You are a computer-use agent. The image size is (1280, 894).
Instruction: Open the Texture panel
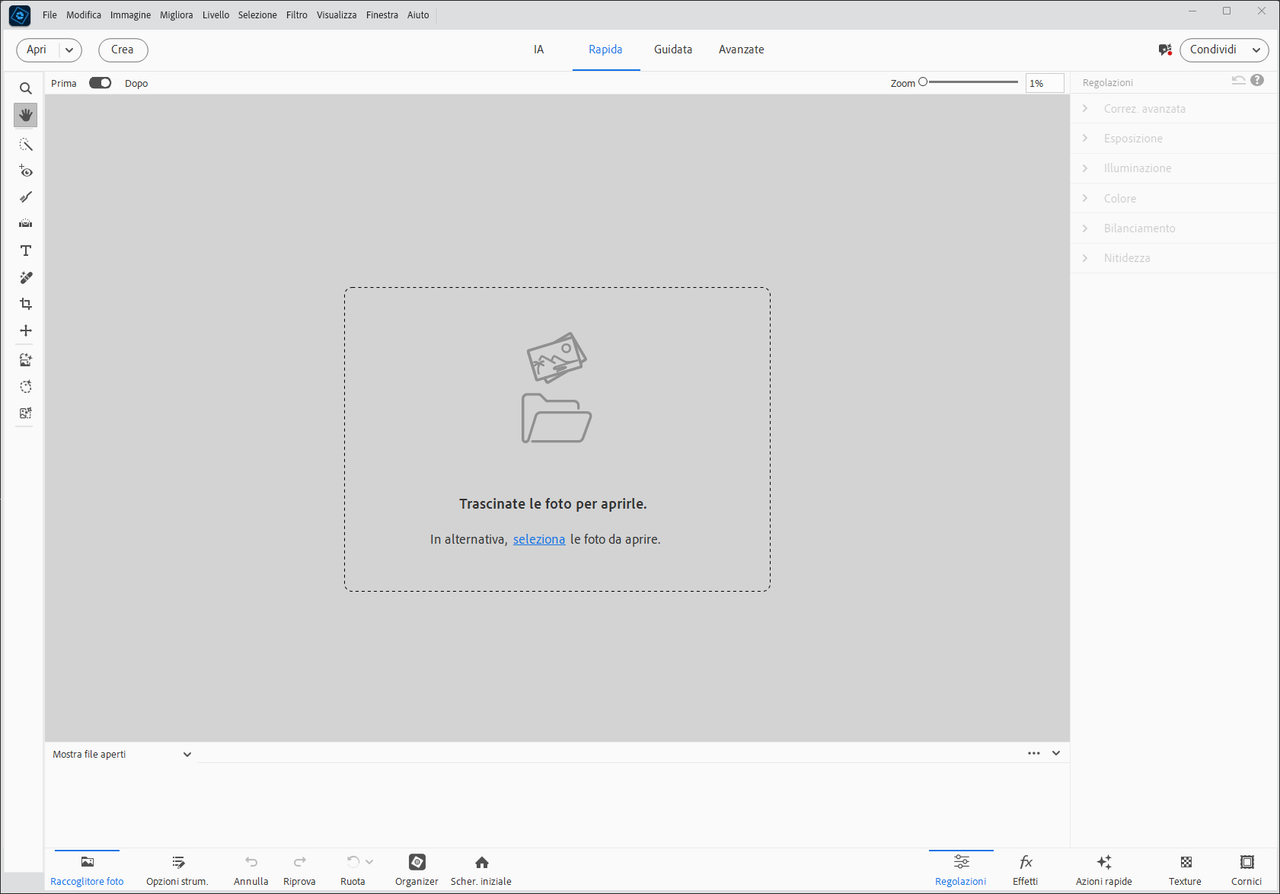1185,870
